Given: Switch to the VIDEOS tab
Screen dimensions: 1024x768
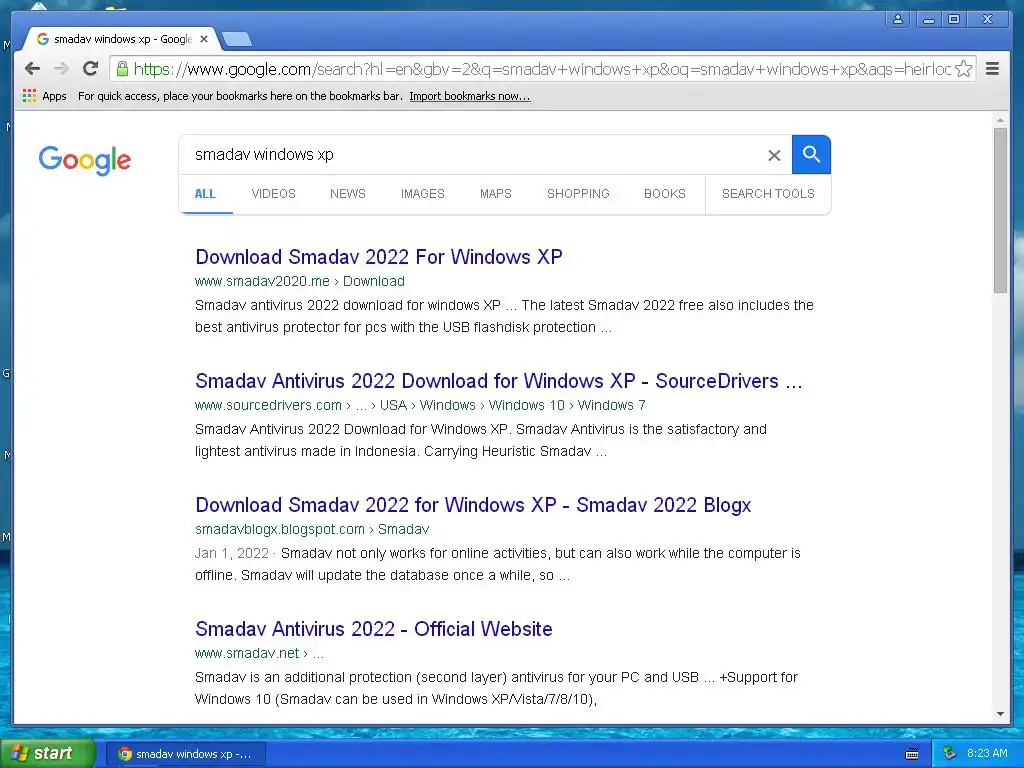Looking at the screenshot, I should click(x=274, y=194).
